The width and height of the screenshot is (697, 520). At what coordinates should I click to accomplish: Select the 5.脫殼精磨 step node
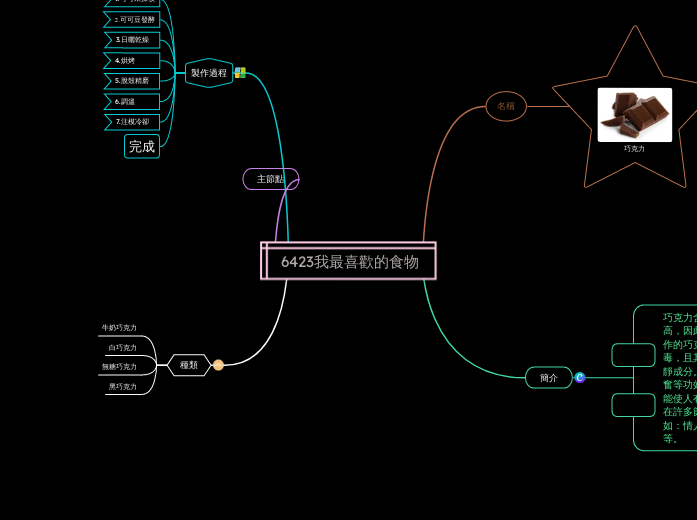132,81
